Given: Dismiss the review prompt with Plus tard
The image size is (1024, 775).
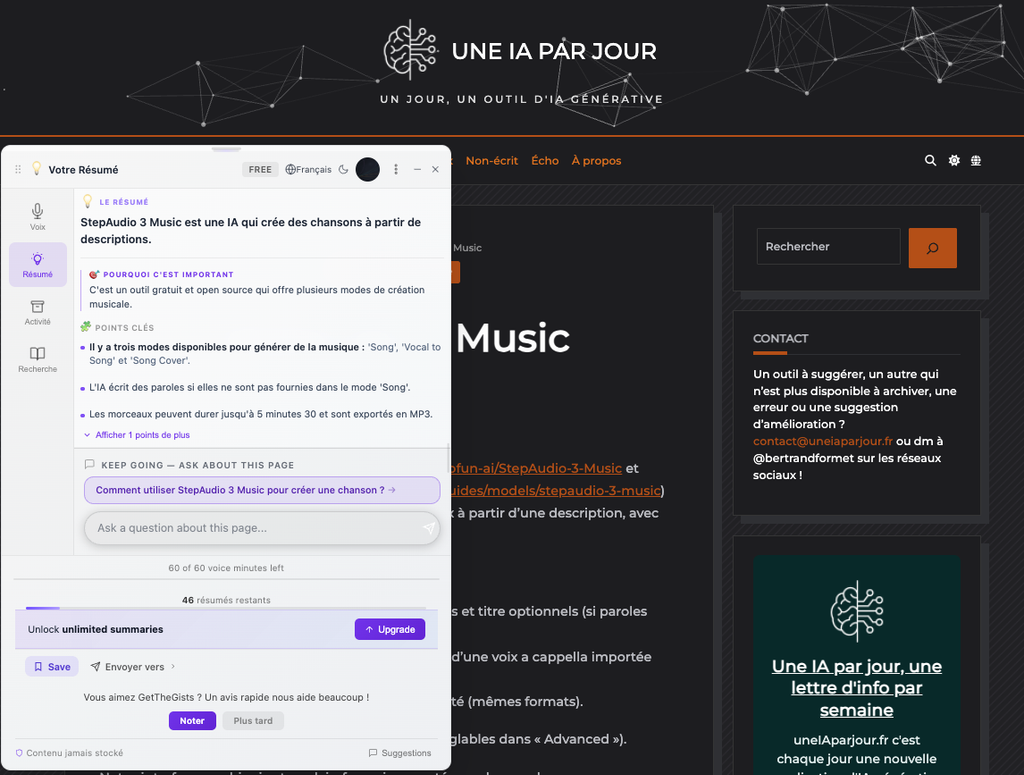Looking at the screenshot, I should click(253, 721).
